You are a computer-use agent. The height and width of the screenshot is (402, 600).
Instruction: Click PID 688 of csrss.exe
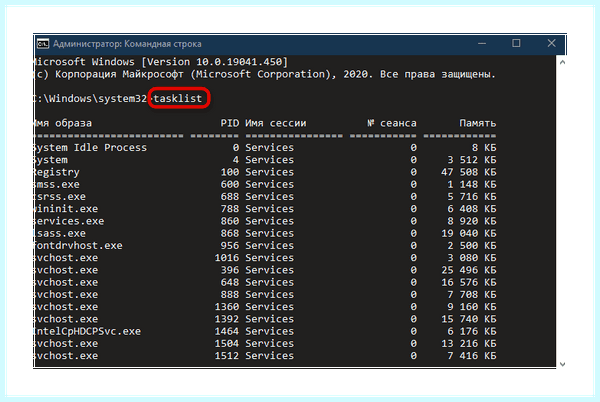point(230,197)
